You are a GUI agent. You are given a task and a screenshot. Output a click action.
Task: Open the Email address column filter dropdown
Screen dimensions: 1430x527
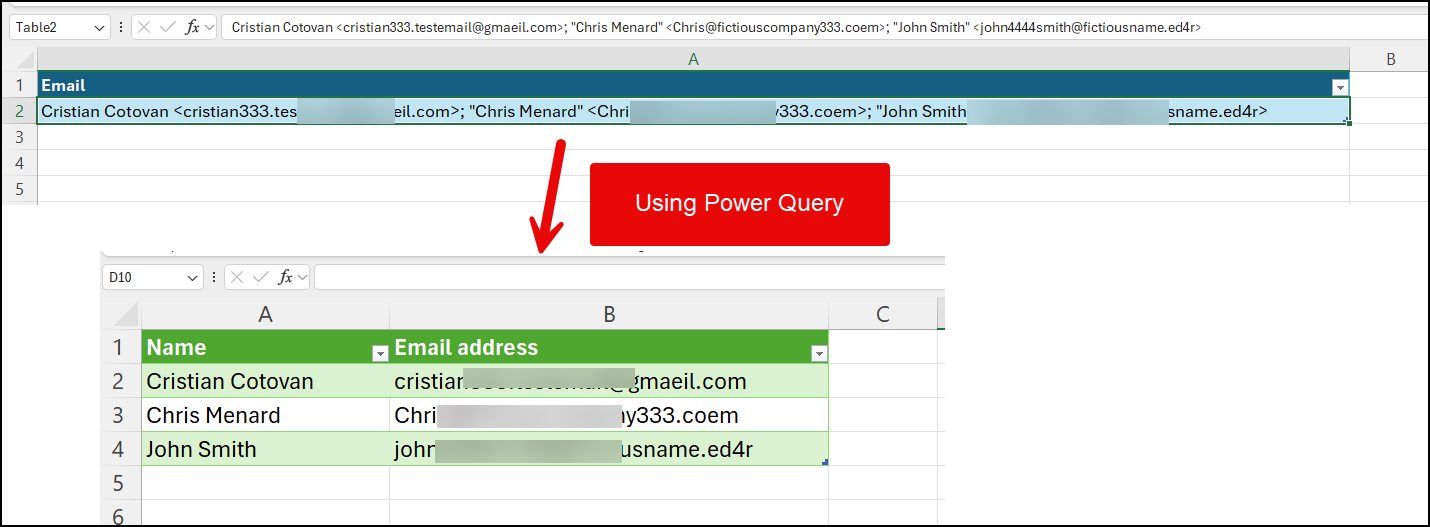[819, 353]
